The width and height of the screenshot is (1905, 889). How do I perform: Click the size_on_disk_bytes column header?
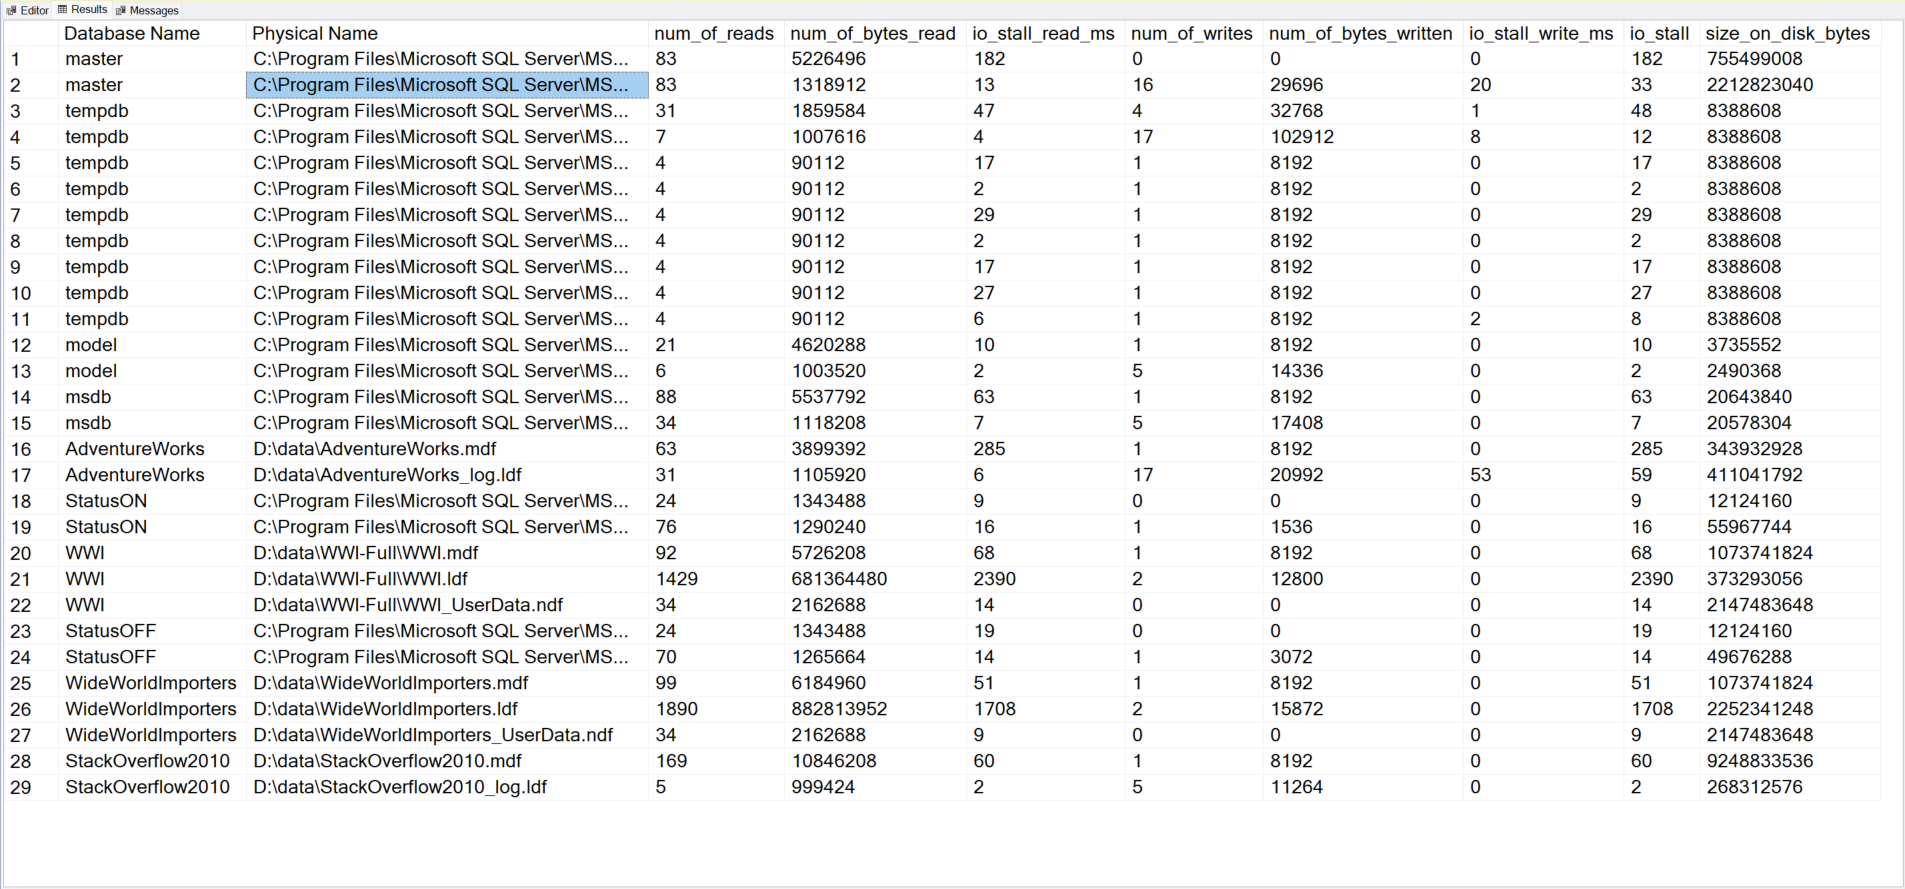[x=1788, y=33]
